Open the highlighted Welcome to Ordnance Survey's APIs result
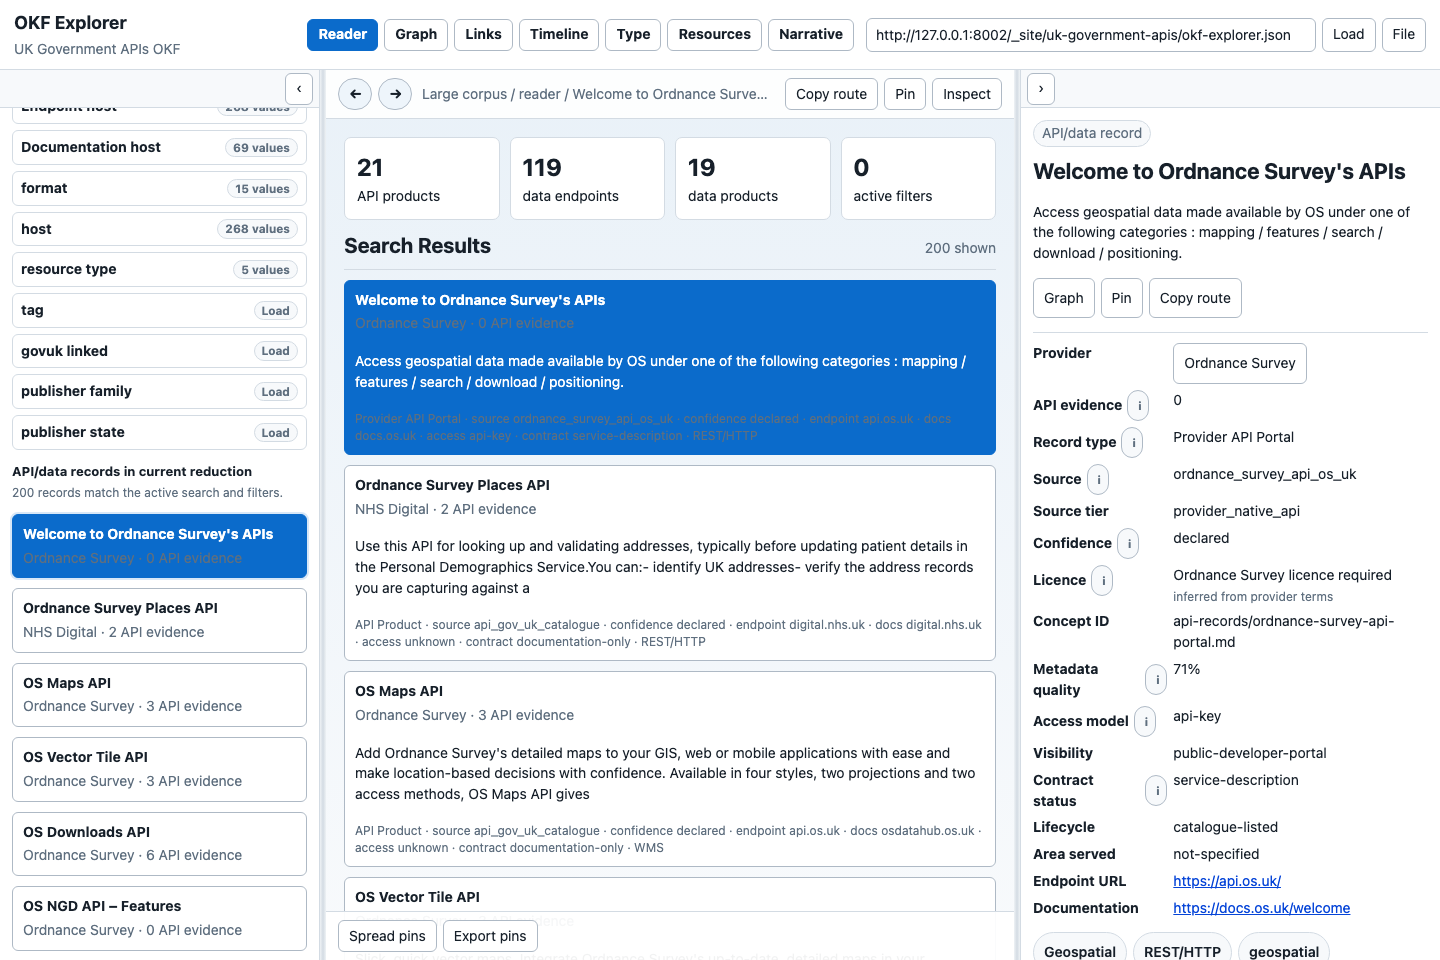1440x960 pixels. click(670, 367)
